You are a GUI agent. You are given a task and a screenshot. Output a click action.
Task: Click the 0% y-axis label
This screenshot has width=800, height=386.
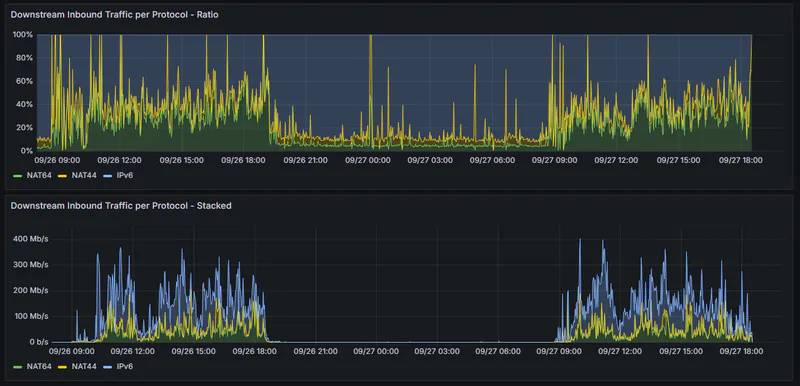pos(27,150)
